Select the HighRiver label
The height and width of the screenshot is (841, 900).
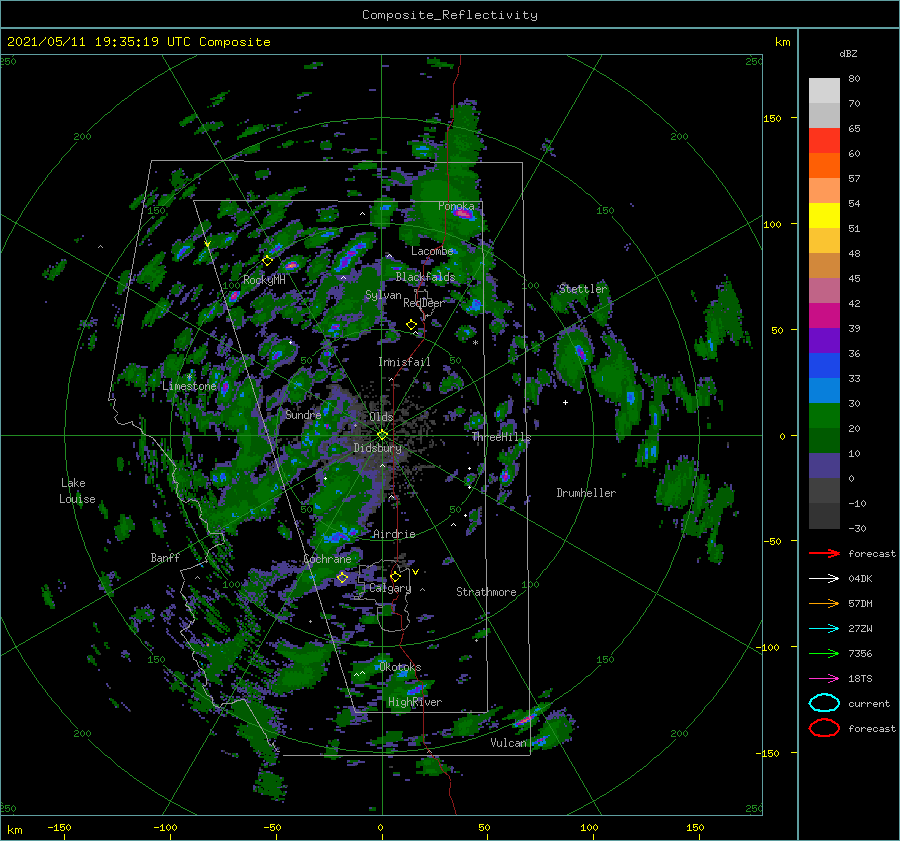point(415,702)
